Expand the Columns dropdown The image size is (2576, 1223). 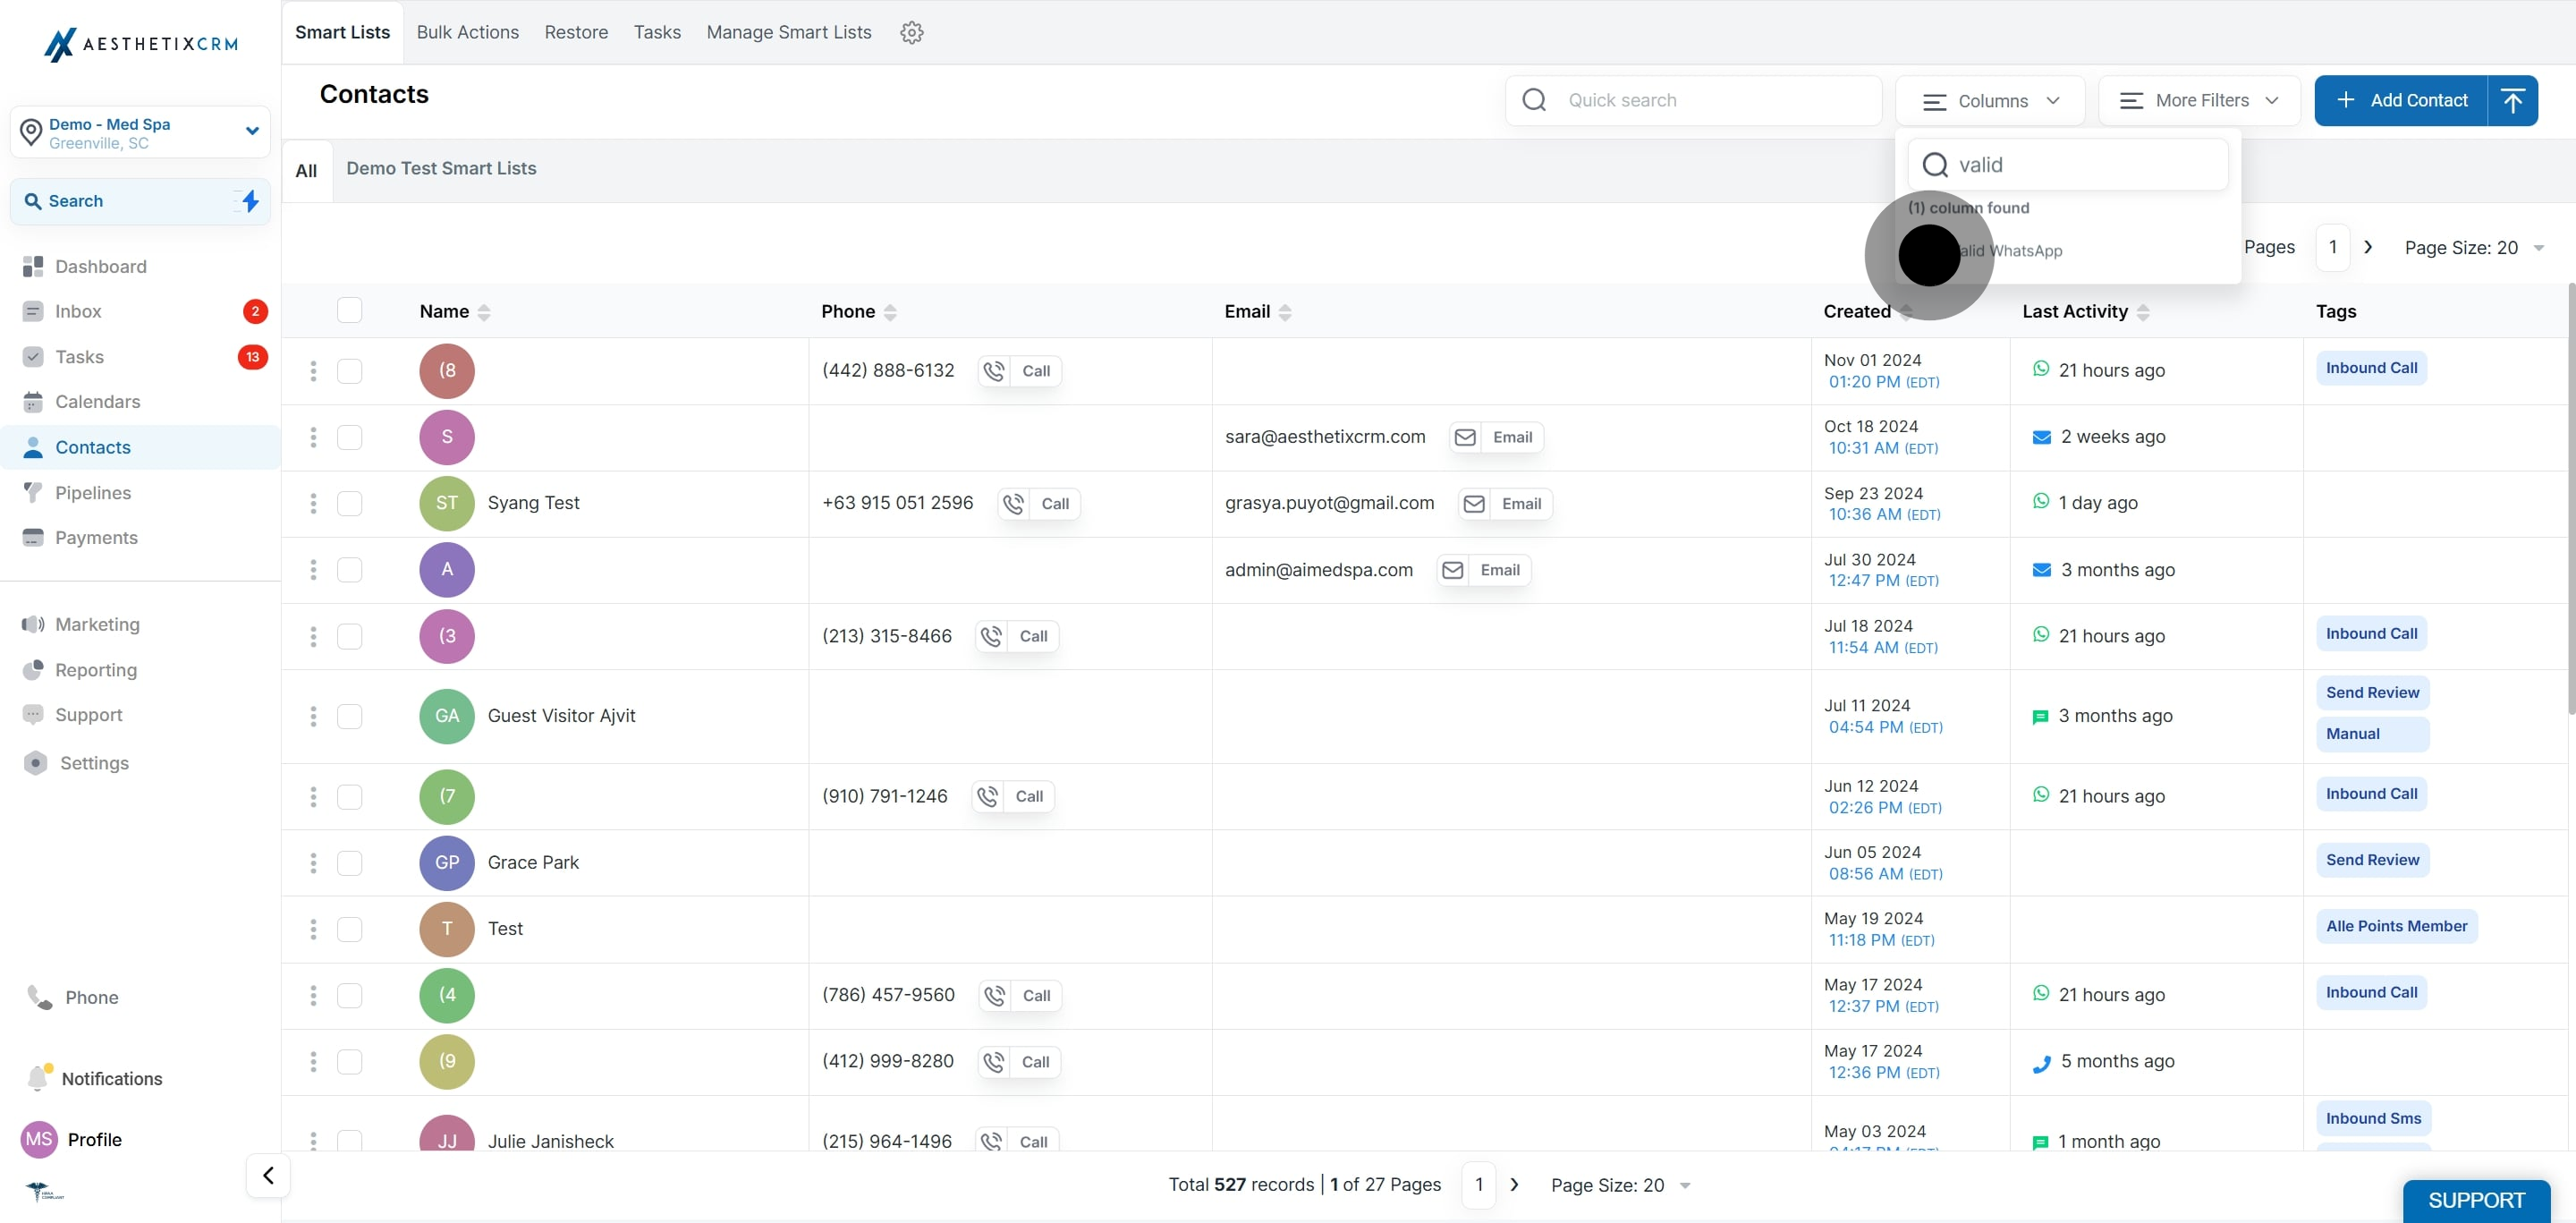(x=1990, y=100)
